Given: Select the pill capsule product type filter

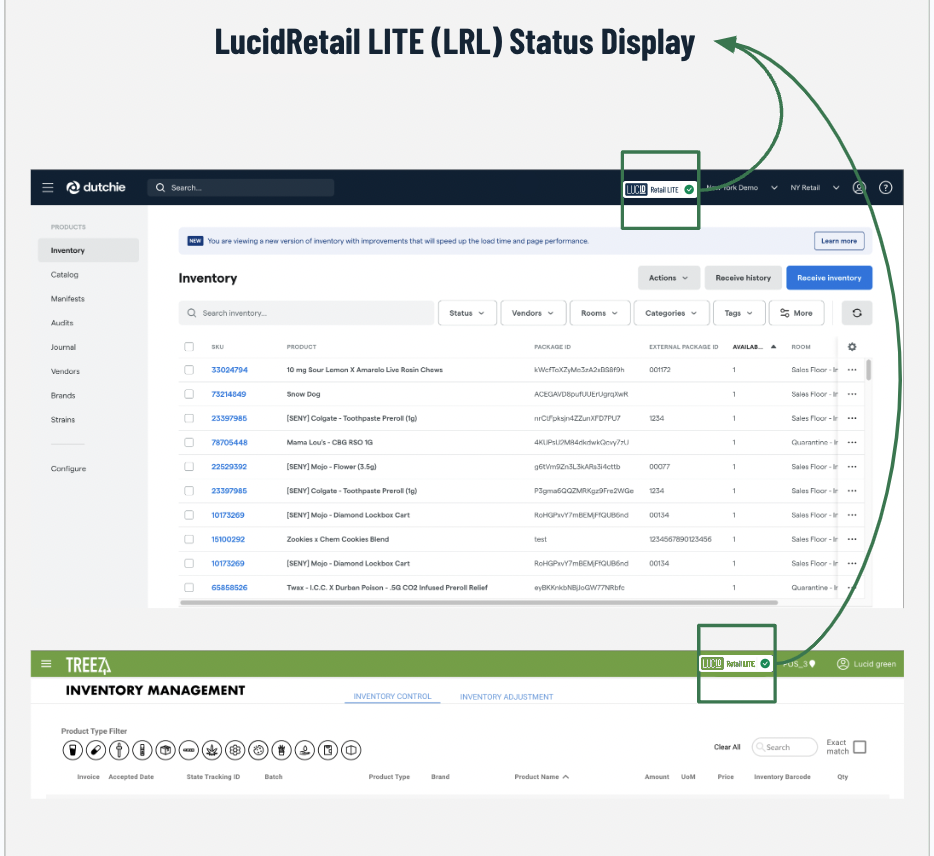Looking at the screenshot, I should click(x=95, y=750).
